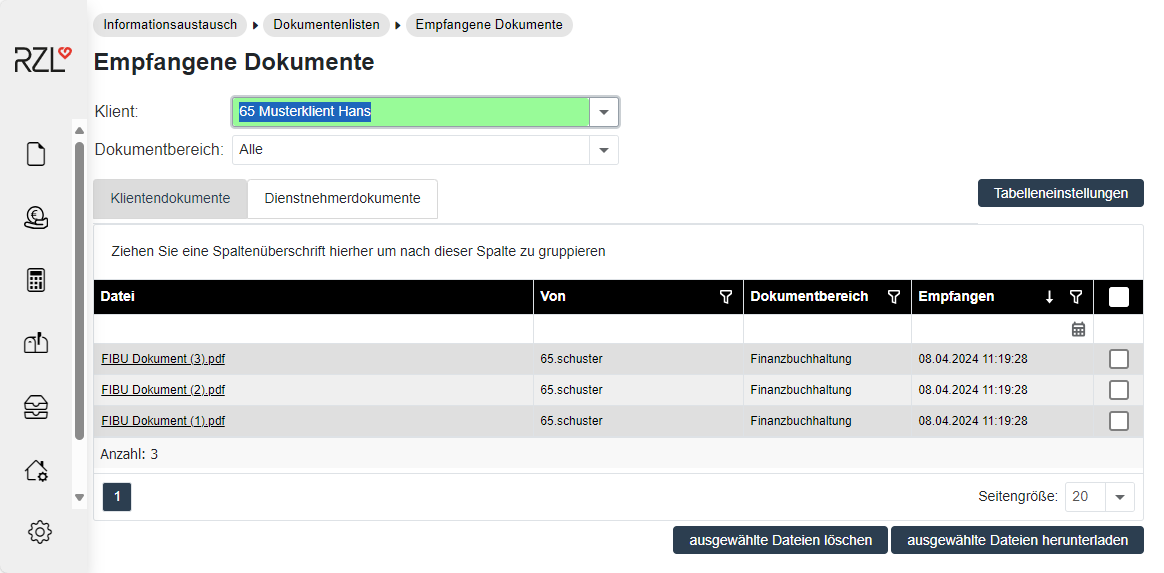Open settings gear at sidebar bottom
The height and width of the screenshot is (573, 1164).
tap(40, 532)
